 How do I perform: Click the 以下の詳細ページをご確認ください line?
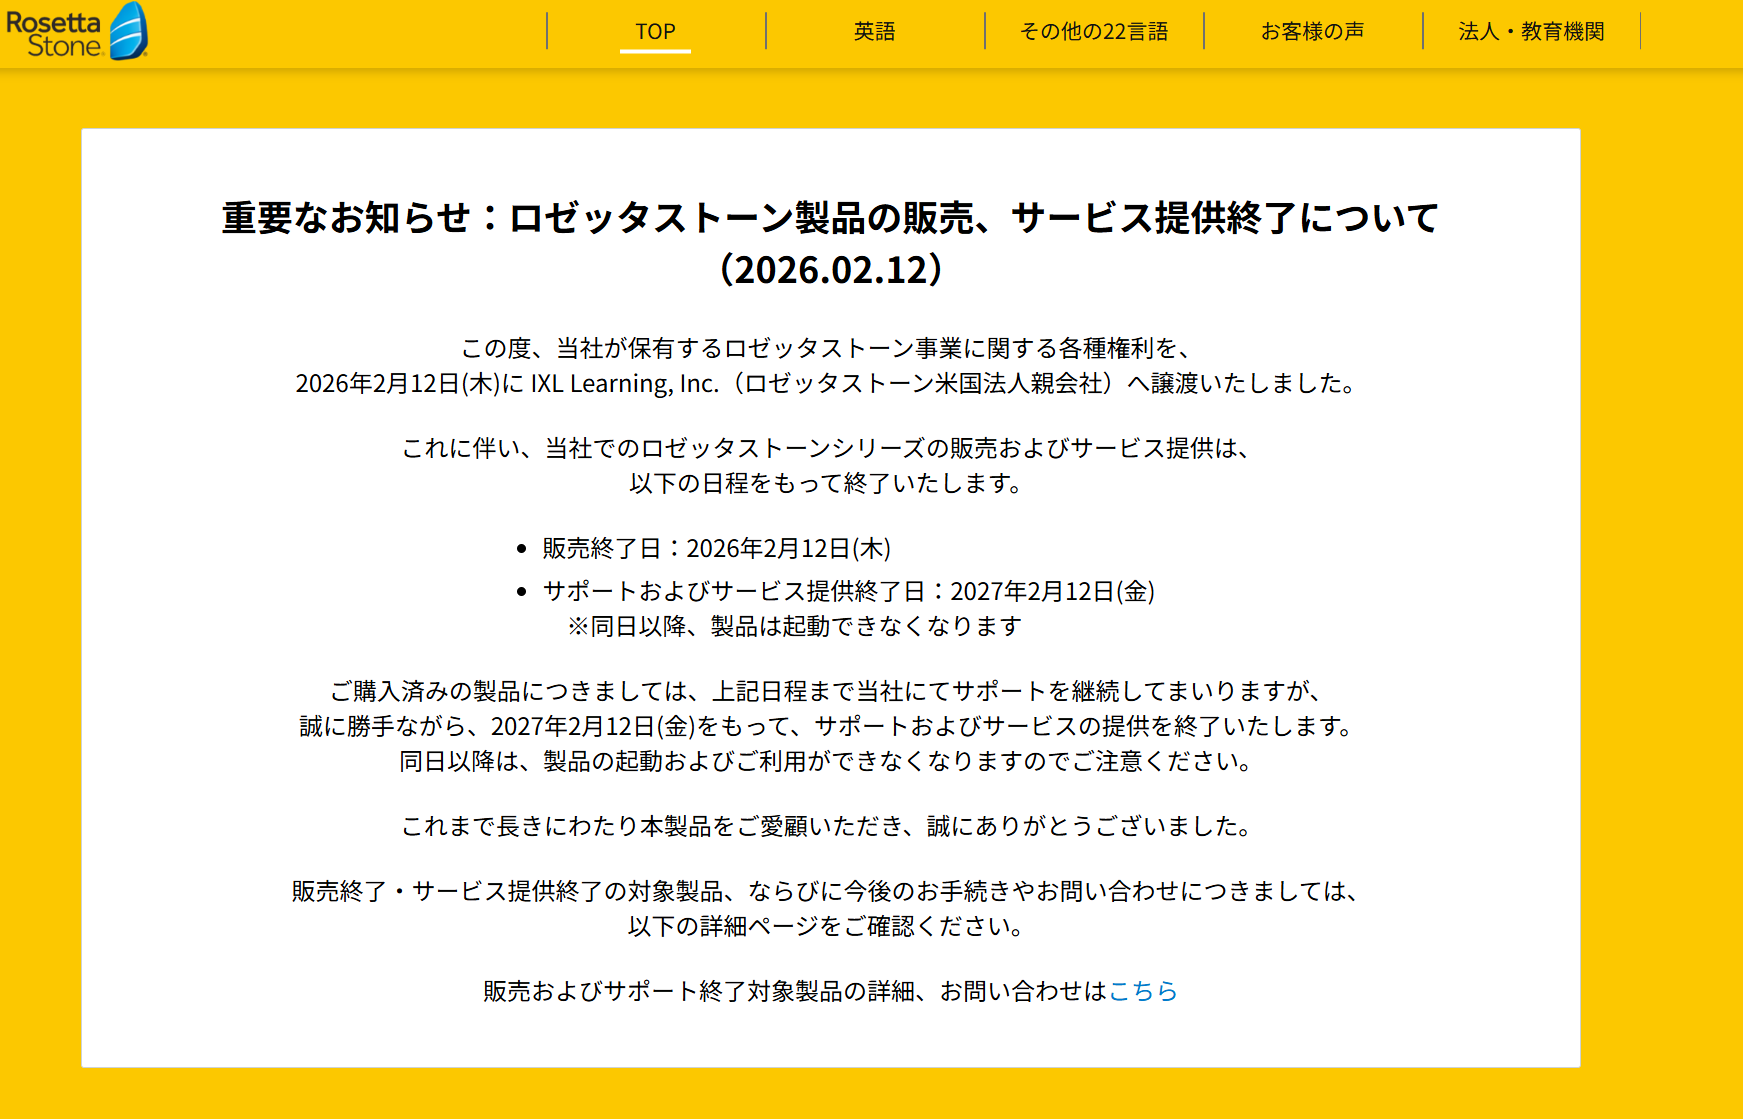tap(829, 926)
